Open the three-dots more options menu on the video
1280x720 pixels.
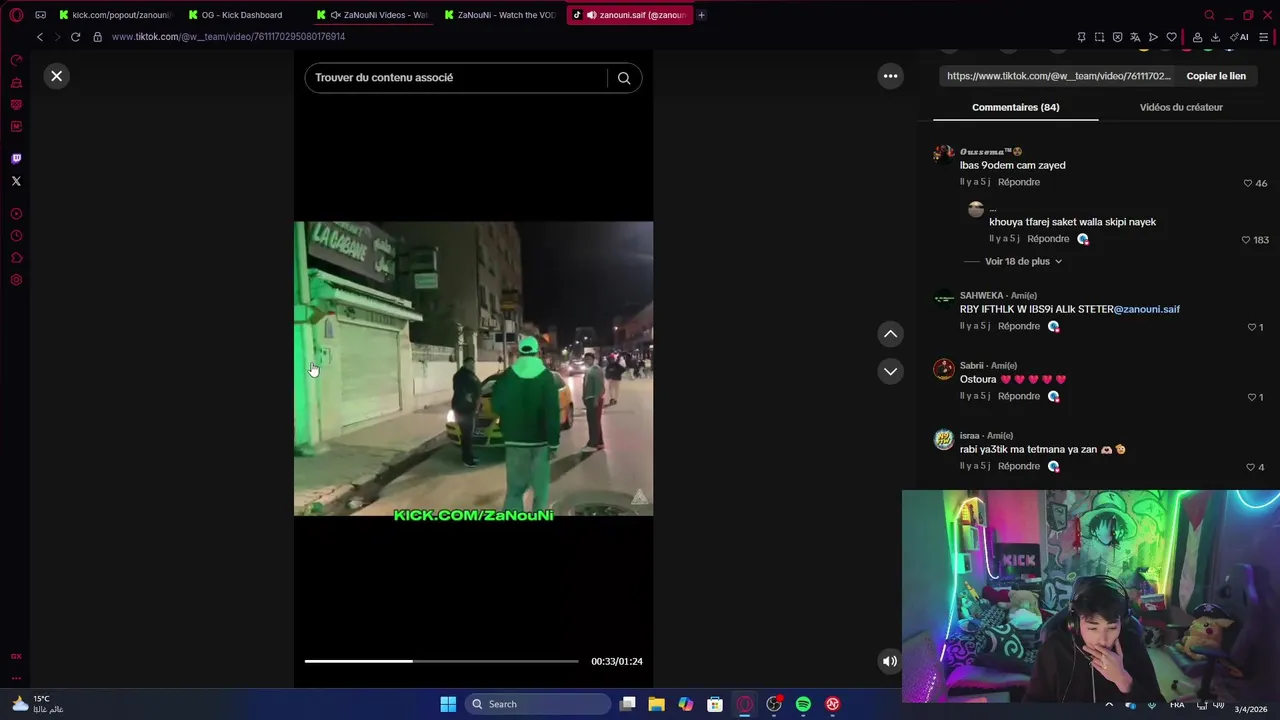(x=890, y=76)
